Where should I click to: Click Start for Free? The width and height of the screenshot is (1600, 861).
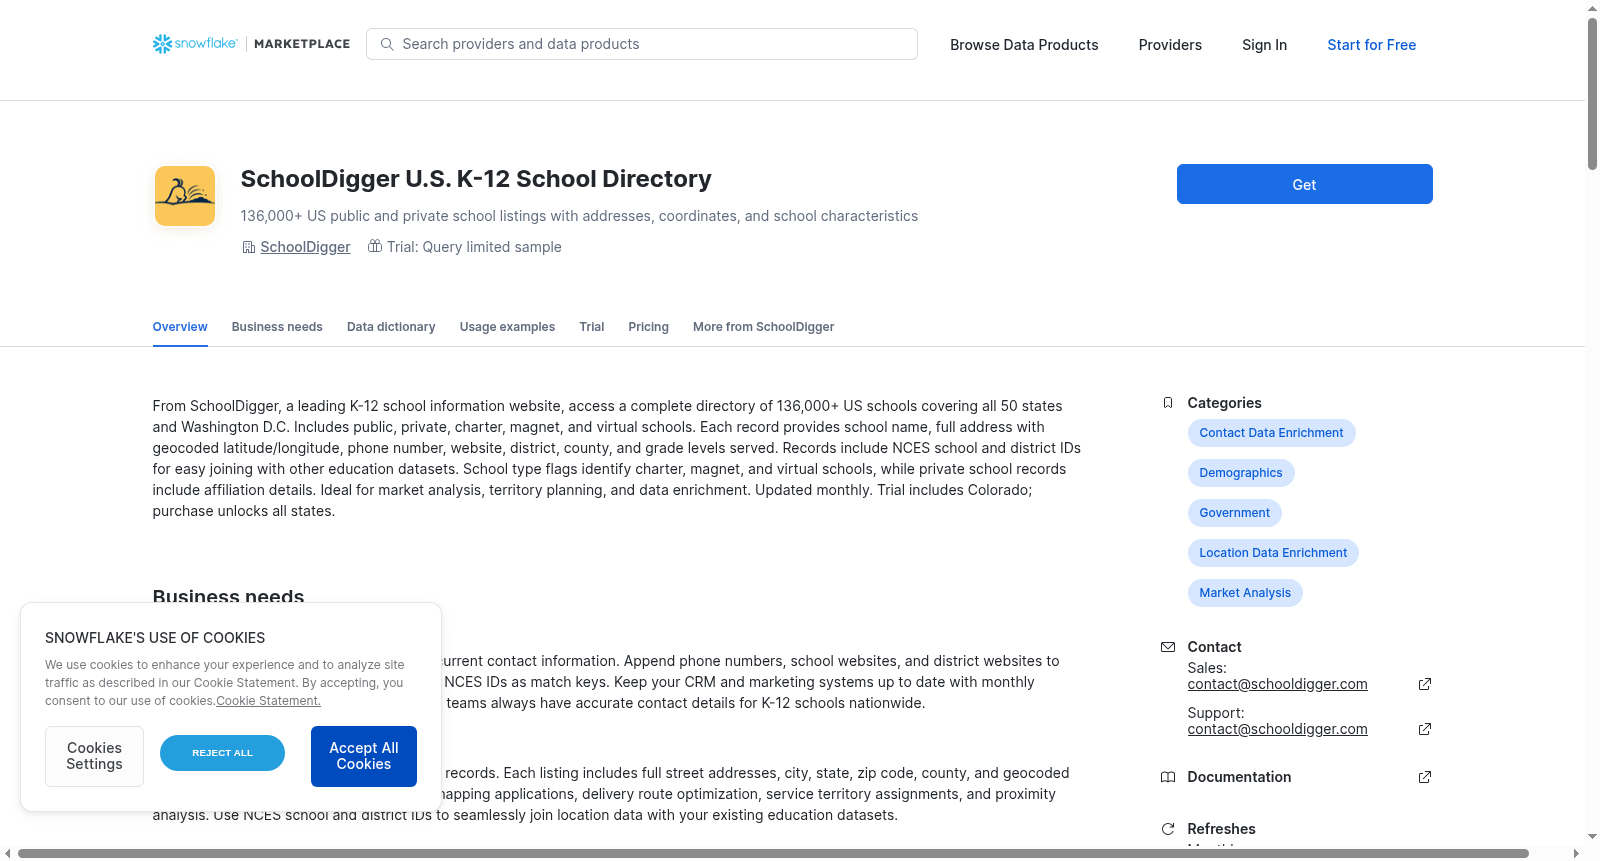[1371, 45]
